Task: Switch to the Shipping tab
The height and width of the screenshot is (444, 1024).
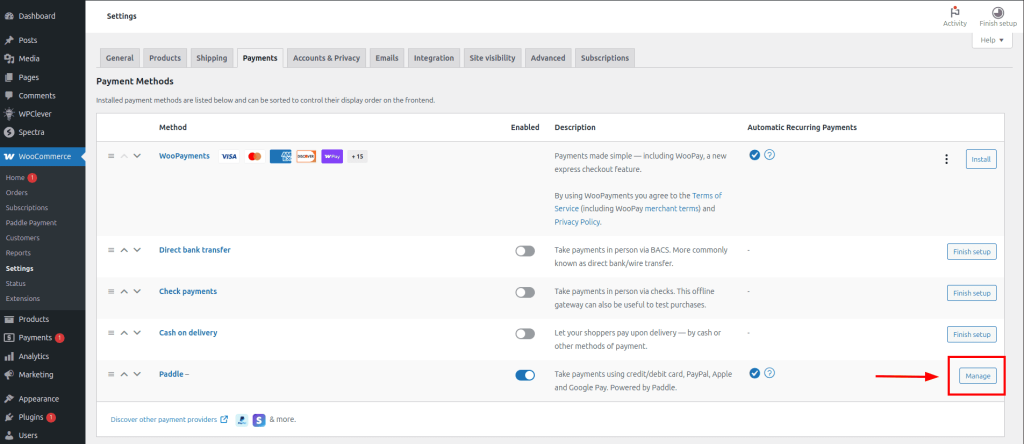Action: point(212,58)
